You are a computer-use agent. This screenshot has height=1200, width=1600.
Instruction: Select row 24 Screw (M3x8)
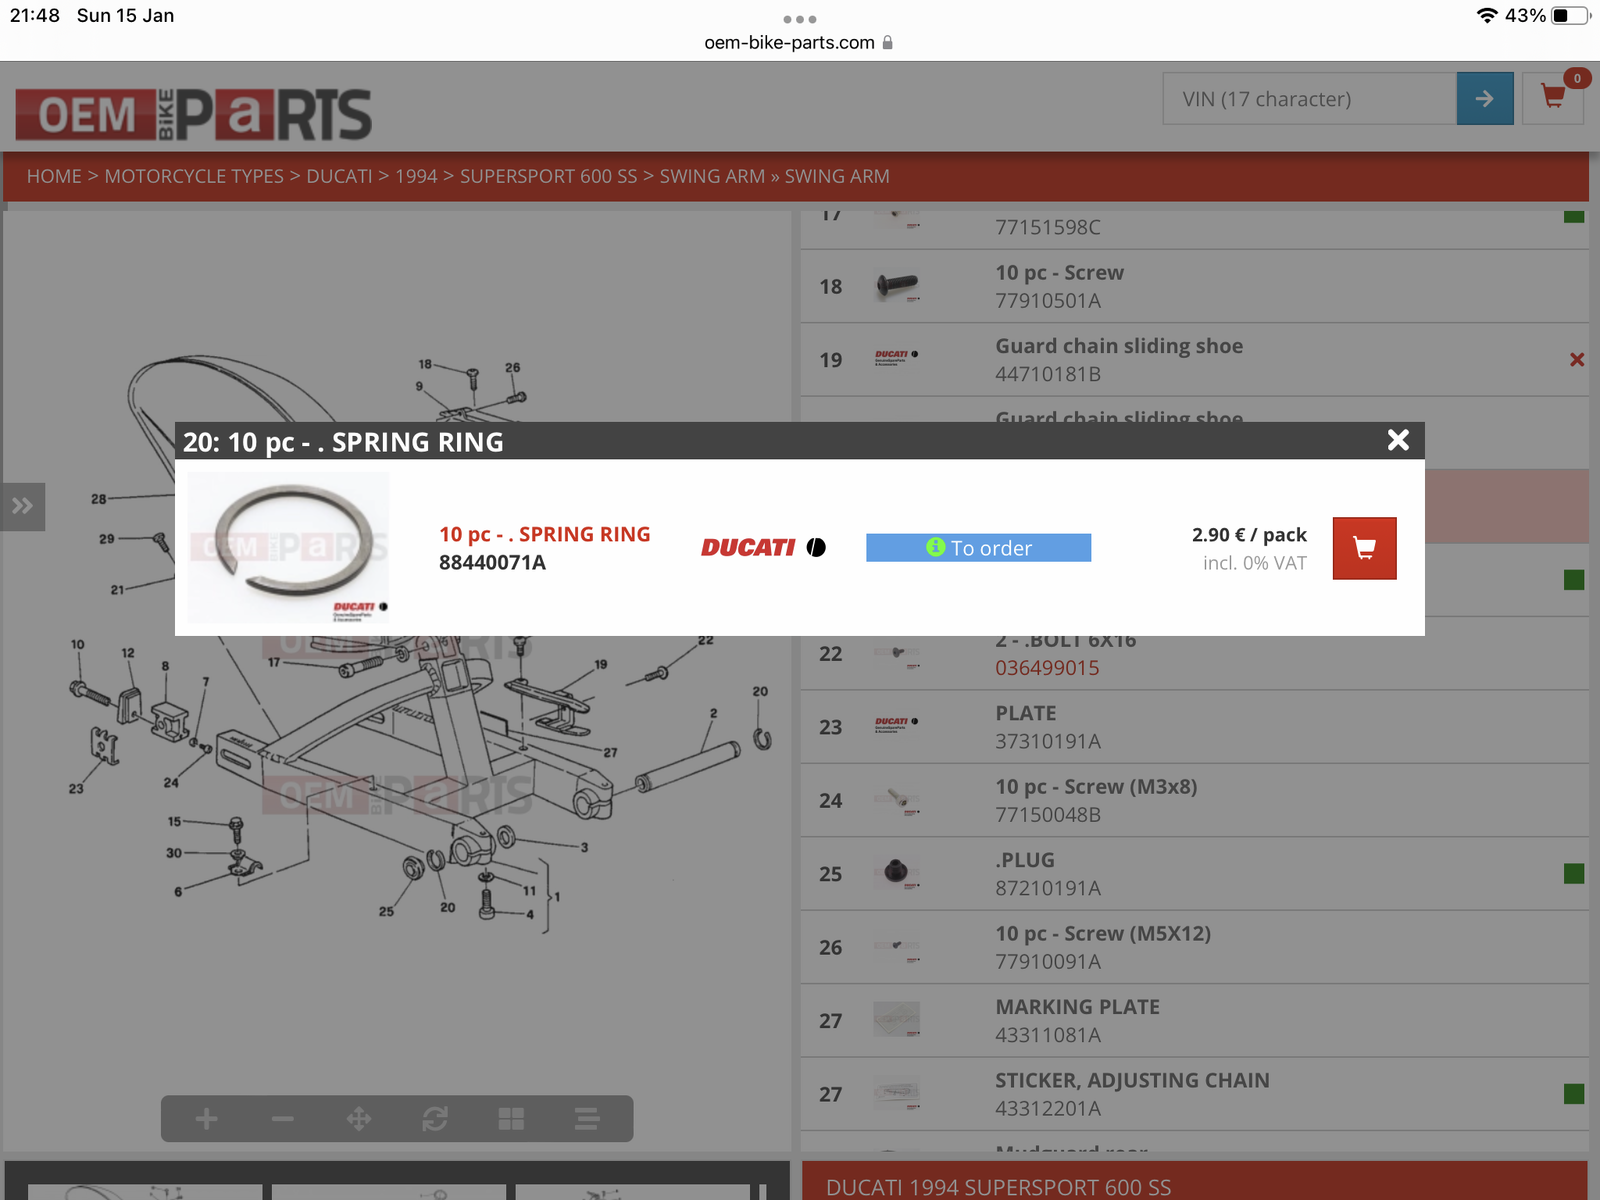click(x=1194, y=800)
